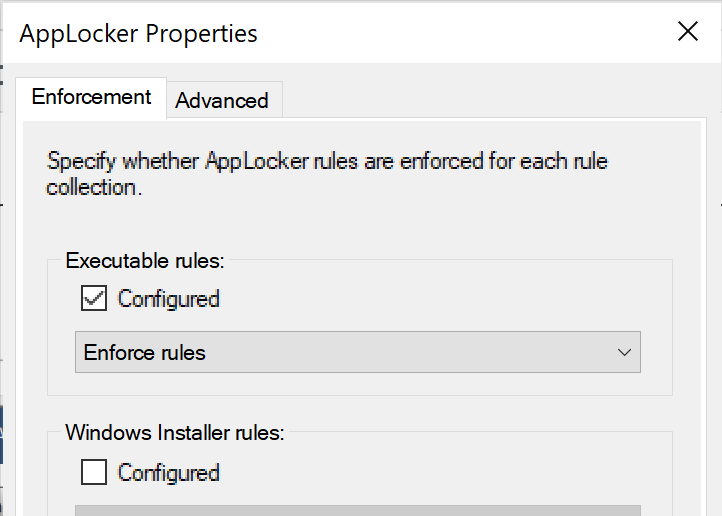Screen dimensions: 722x516
Task: Enable Configured checkbox under Windows Installer rules
Action: tap(94, 472)
